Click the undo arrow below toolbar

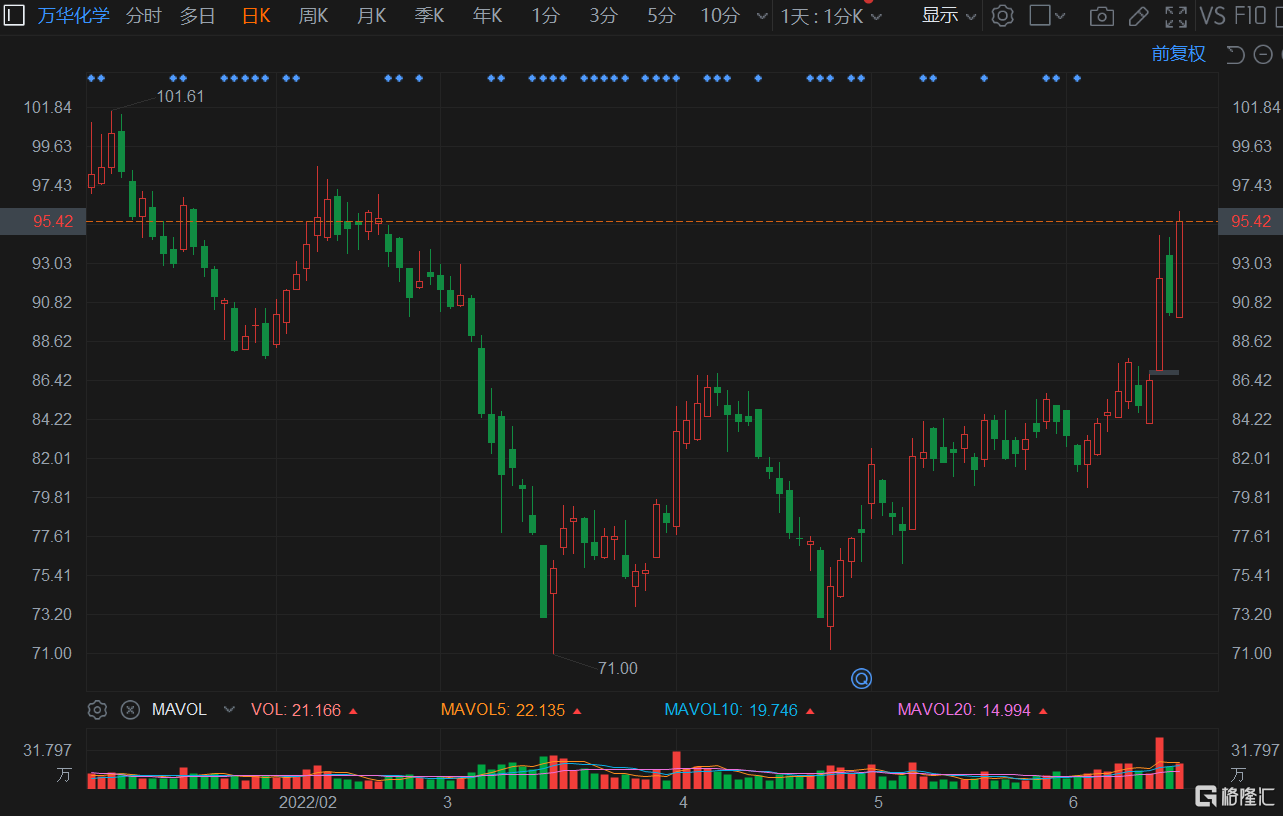click(x=1235, y=55)
